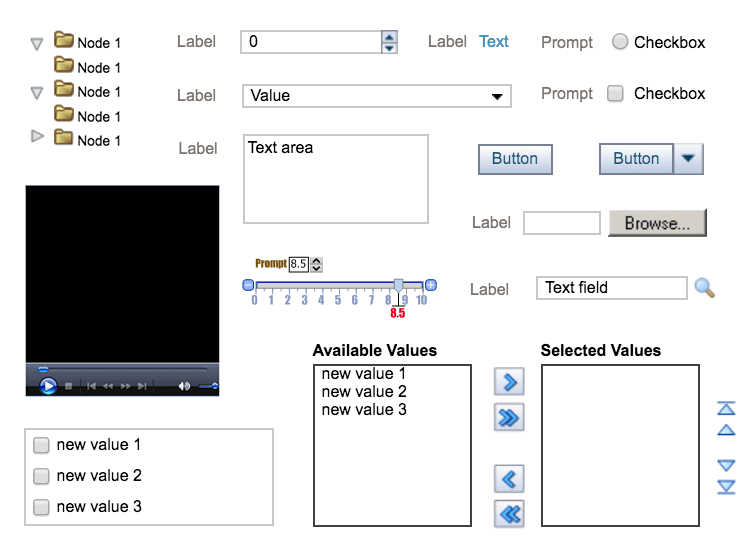750x550 pixels.
Task: Click the fast-forward icon in media player
Action: click(x=125, y=386)
